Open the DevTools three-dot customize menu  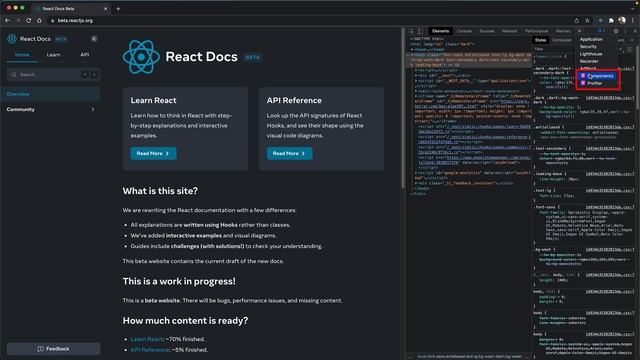point(625,31)
